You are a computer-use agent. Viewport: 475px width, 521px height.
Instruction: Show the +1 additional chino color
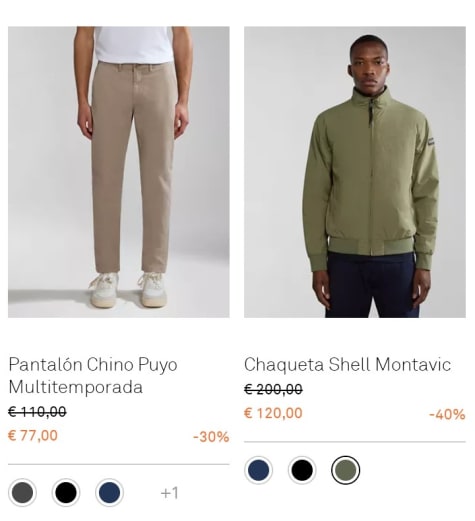[x=170, y=493]
